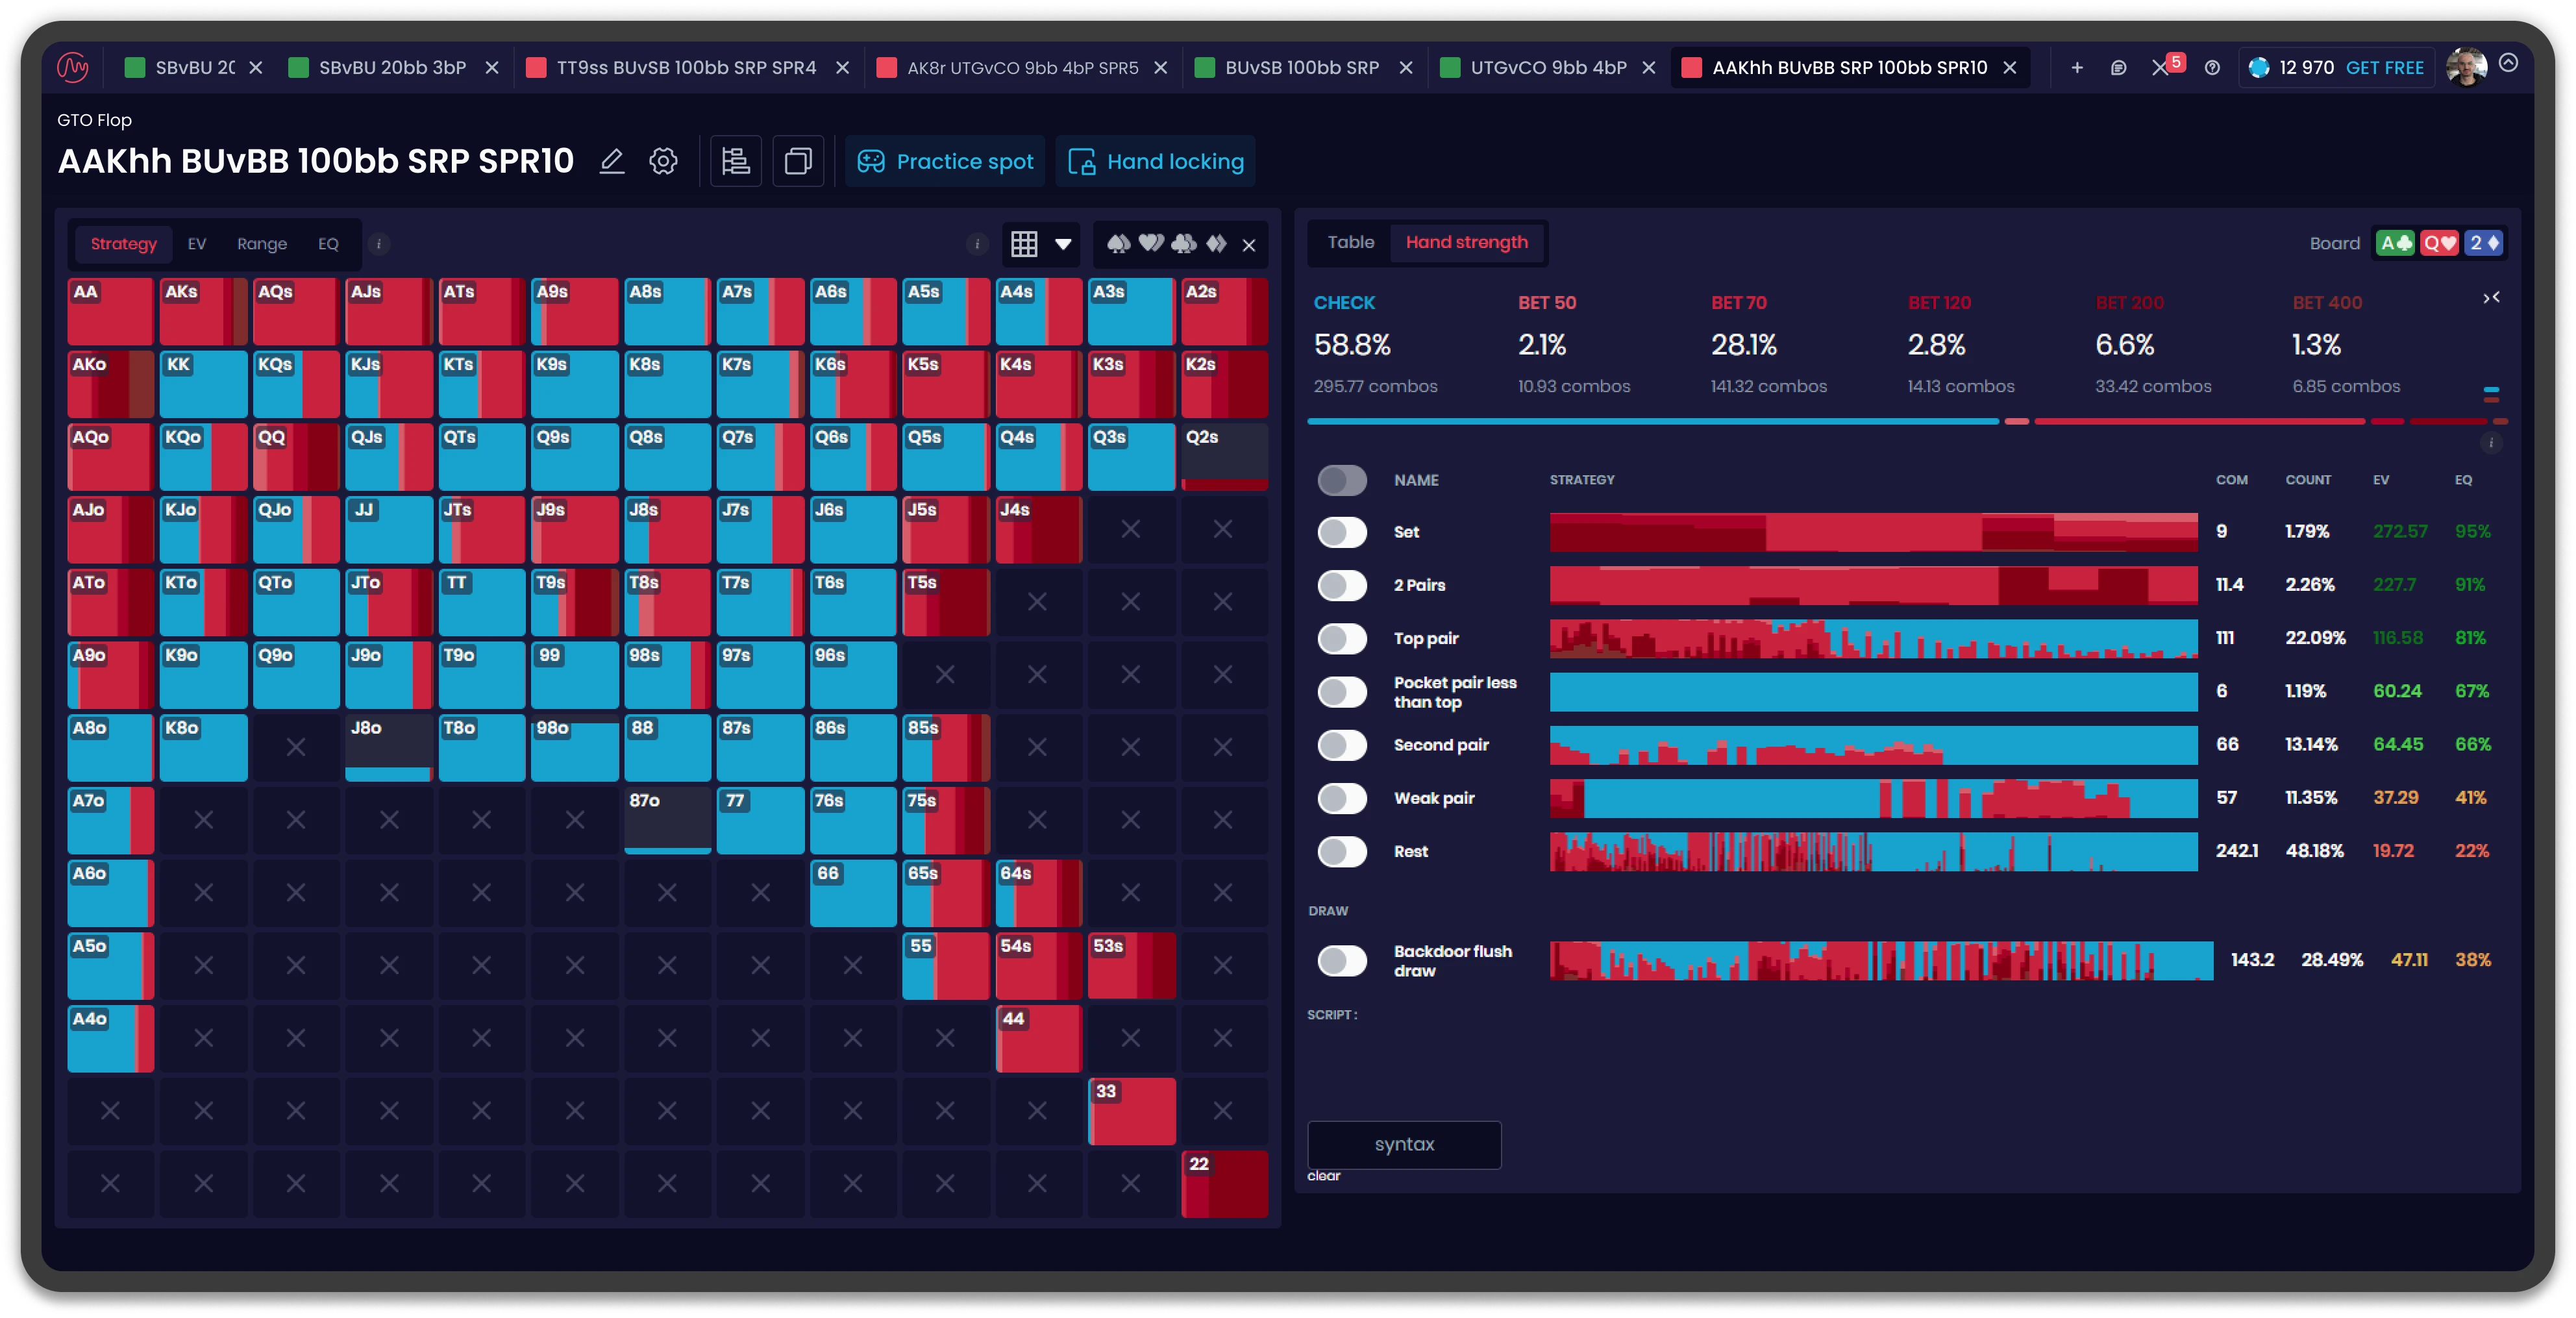Open the grid view dropdown arrow
The width and height of the screenshot is (2576, 1318).
[1063, 244]
